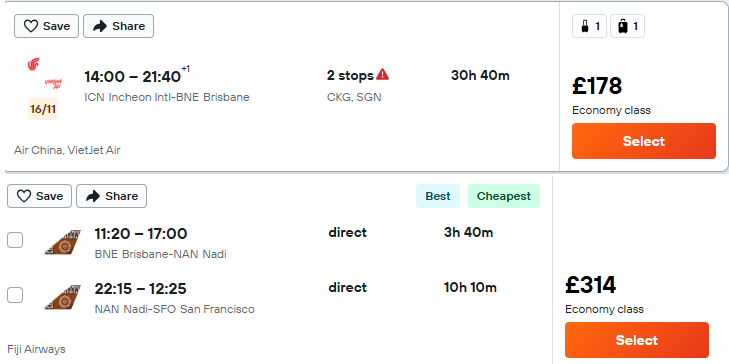The width and height of the screenshot is (729, 364).
Task: Click the red warning triangle beside 2 stops
Action: tap(383, 74)
